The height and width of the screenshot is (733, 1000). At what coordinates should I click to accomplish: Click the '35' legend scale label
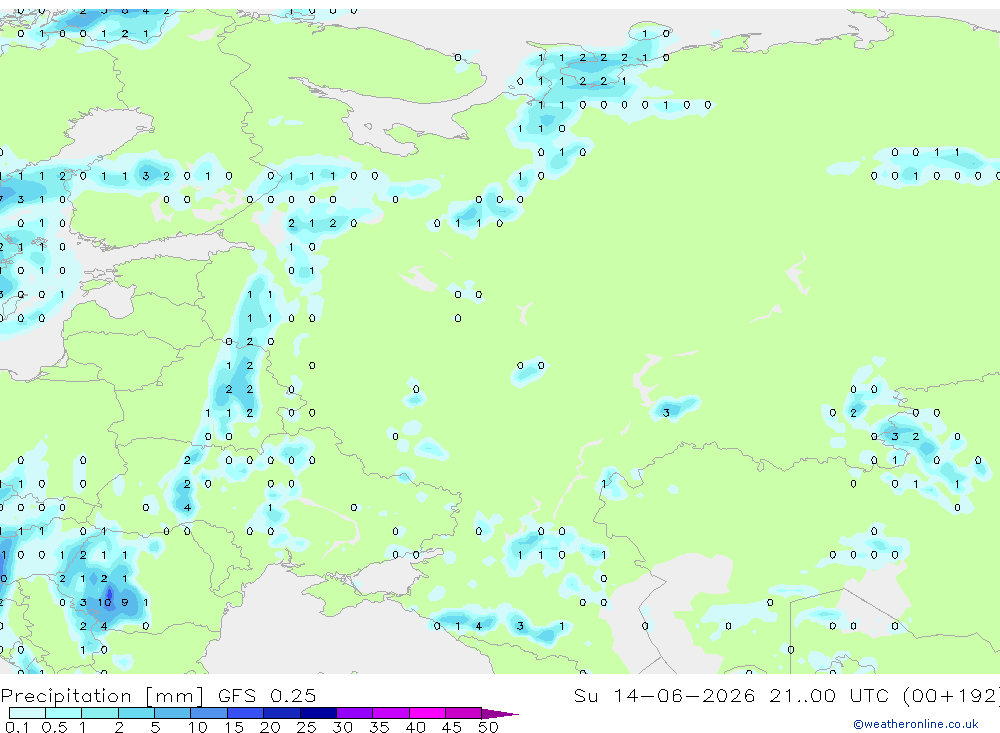tap(379, 727)
